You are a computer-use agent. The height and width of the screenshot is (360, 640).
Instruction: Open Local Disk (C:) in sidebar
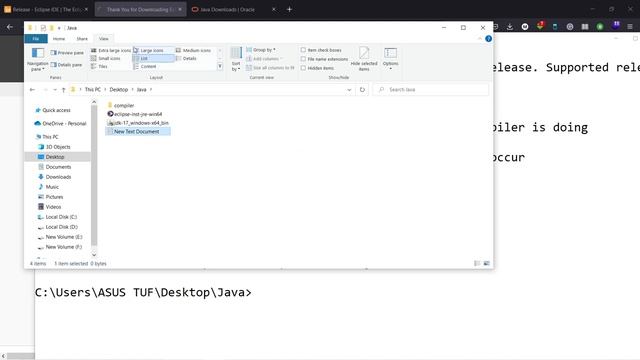[x=58, y=217]
